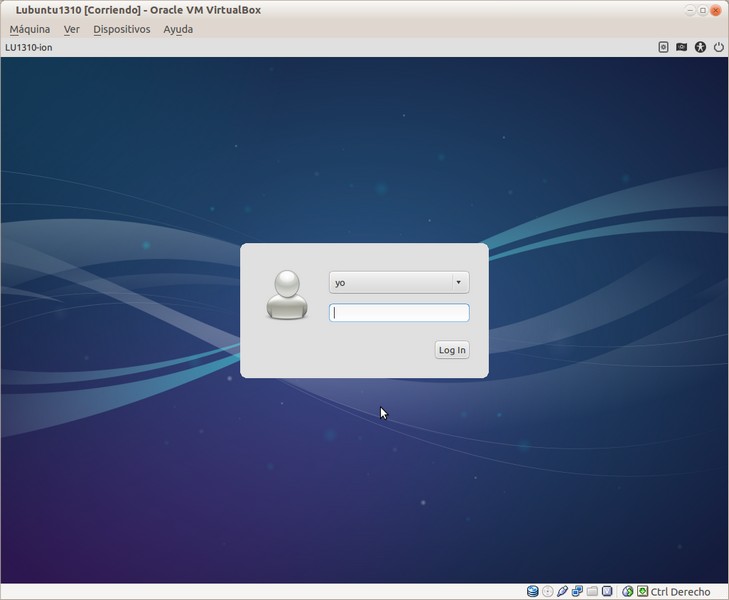Click the USB devices status icon
Viewport: 729px width, 600px height.
563,591
